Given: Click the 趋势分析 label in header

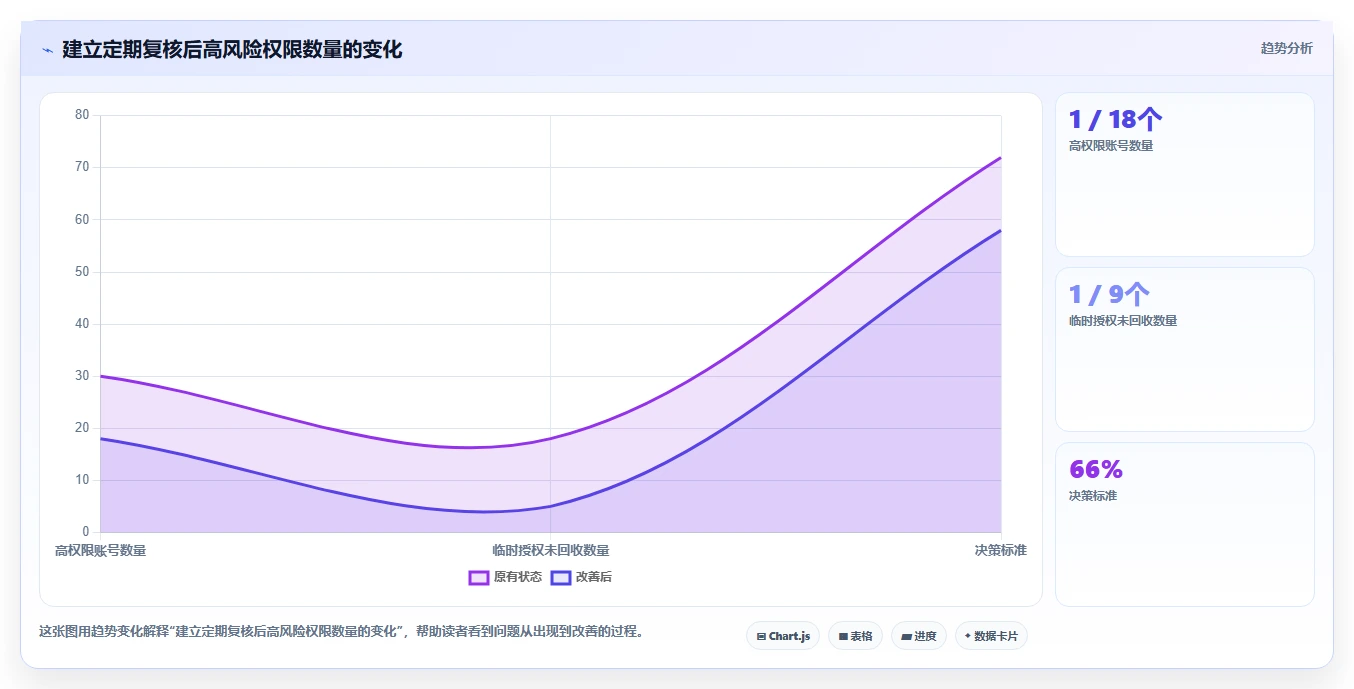Looking at the screenshot, I should [x=1286, y=48].
